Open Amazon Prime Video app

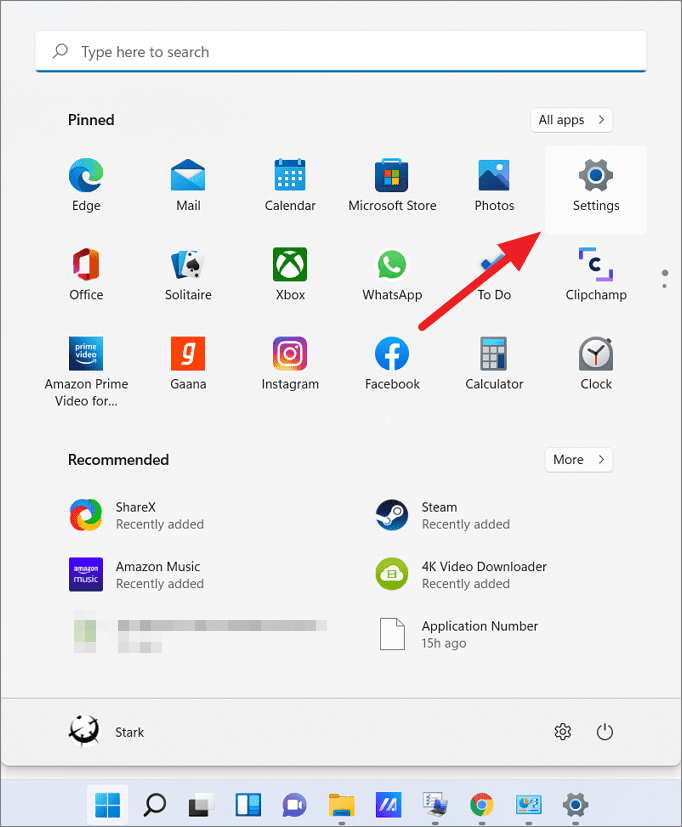pos(86,372)
